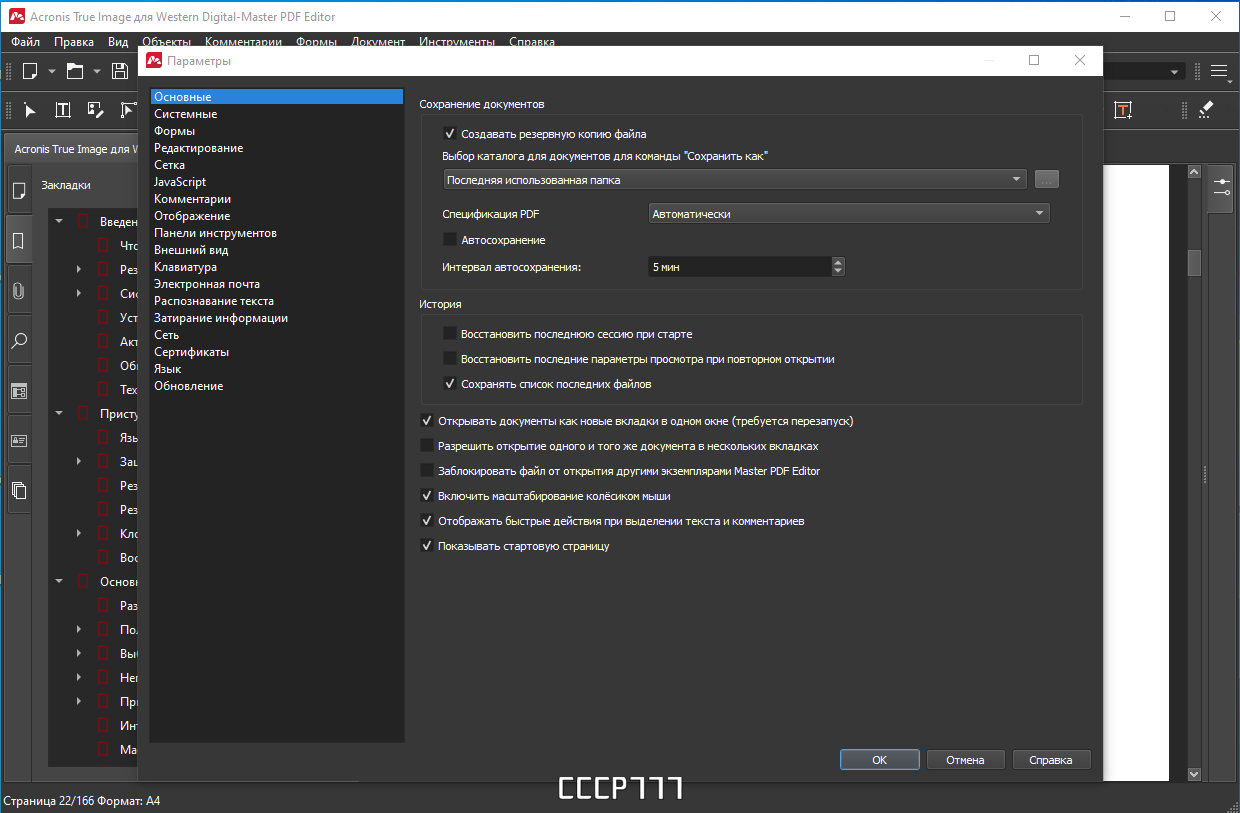This screenshot has height=813, width=1240.
Task: Open the Спецификация PDF dropdown
Action: [849, 213]
